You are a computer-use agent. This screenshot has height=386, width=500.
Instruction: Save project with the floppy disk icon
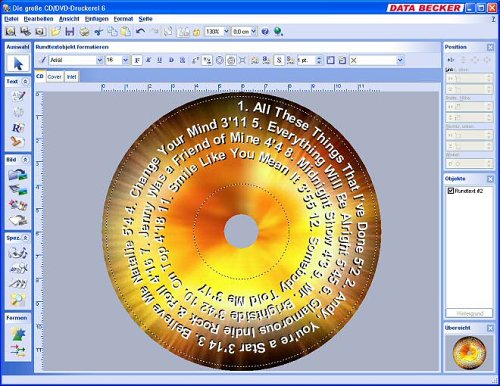point(70,32)
